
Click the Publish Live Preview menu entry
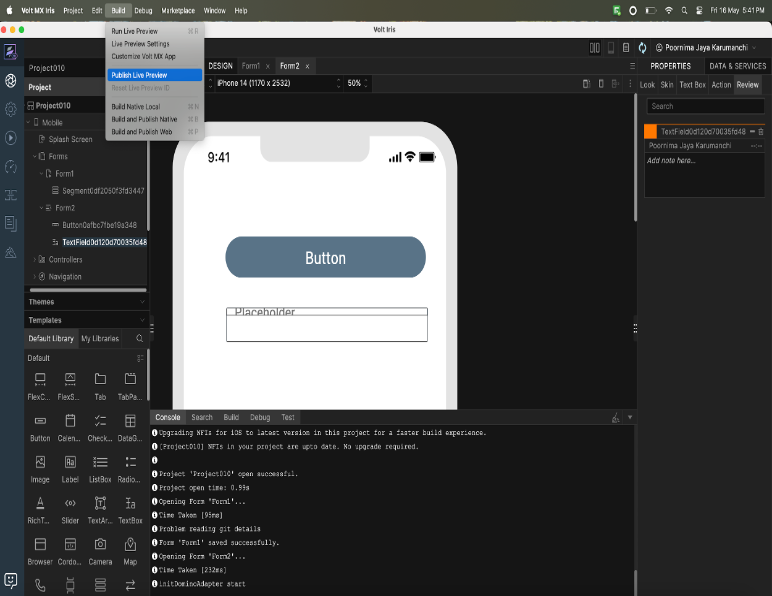coord(139,75)
